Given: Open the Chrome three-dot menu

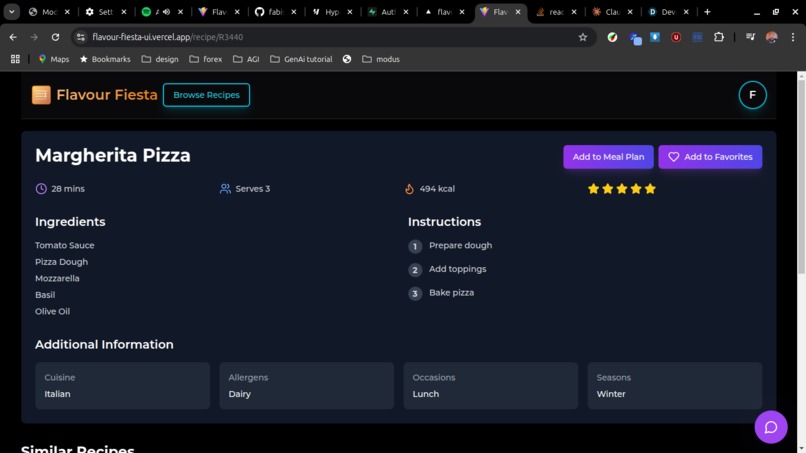Looking at the screenshot, I should 793,37.
